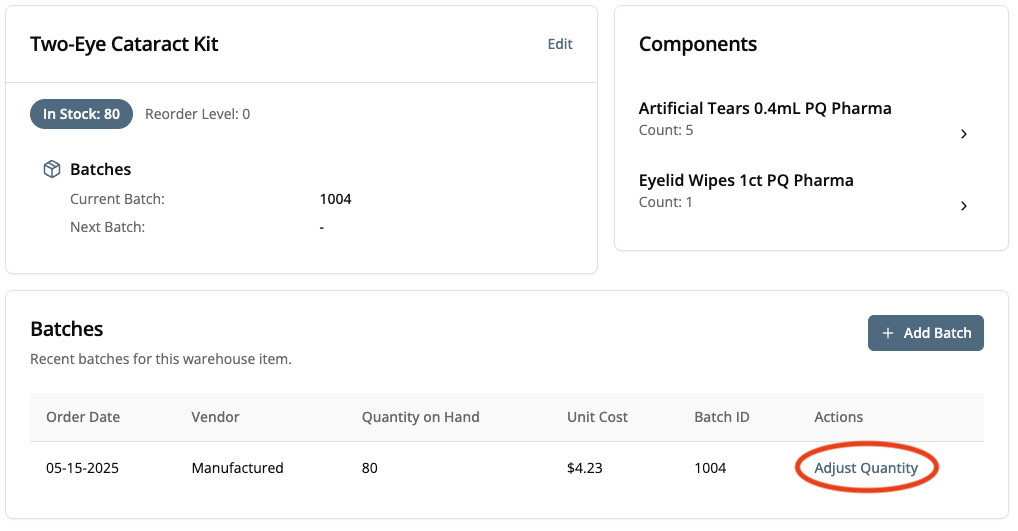1018x531 pixels.
Task: Click the Unit Cost column header
Action: click(597, 417)
